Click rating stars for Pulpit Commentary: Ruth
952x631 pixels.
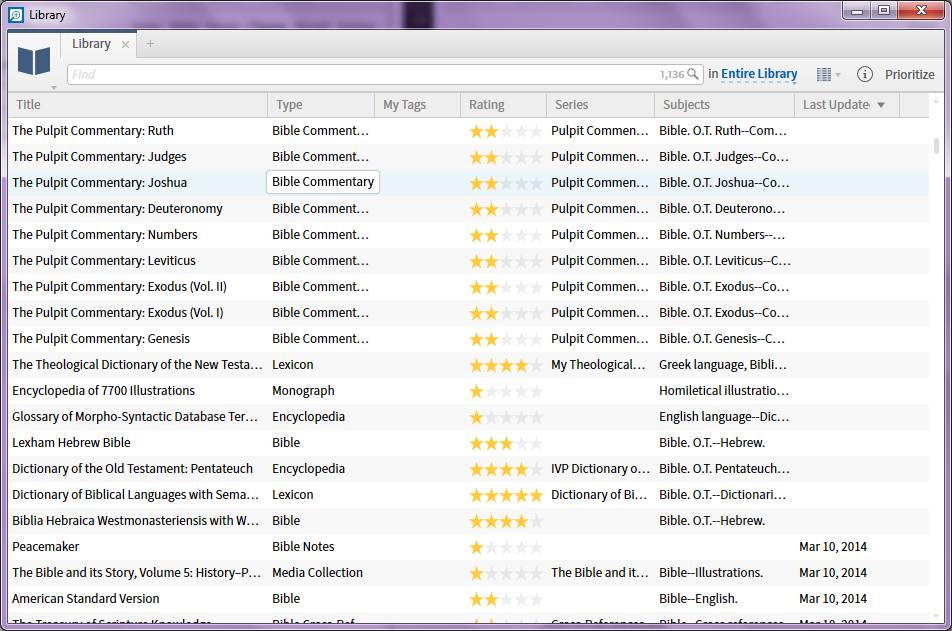(505, 131)
